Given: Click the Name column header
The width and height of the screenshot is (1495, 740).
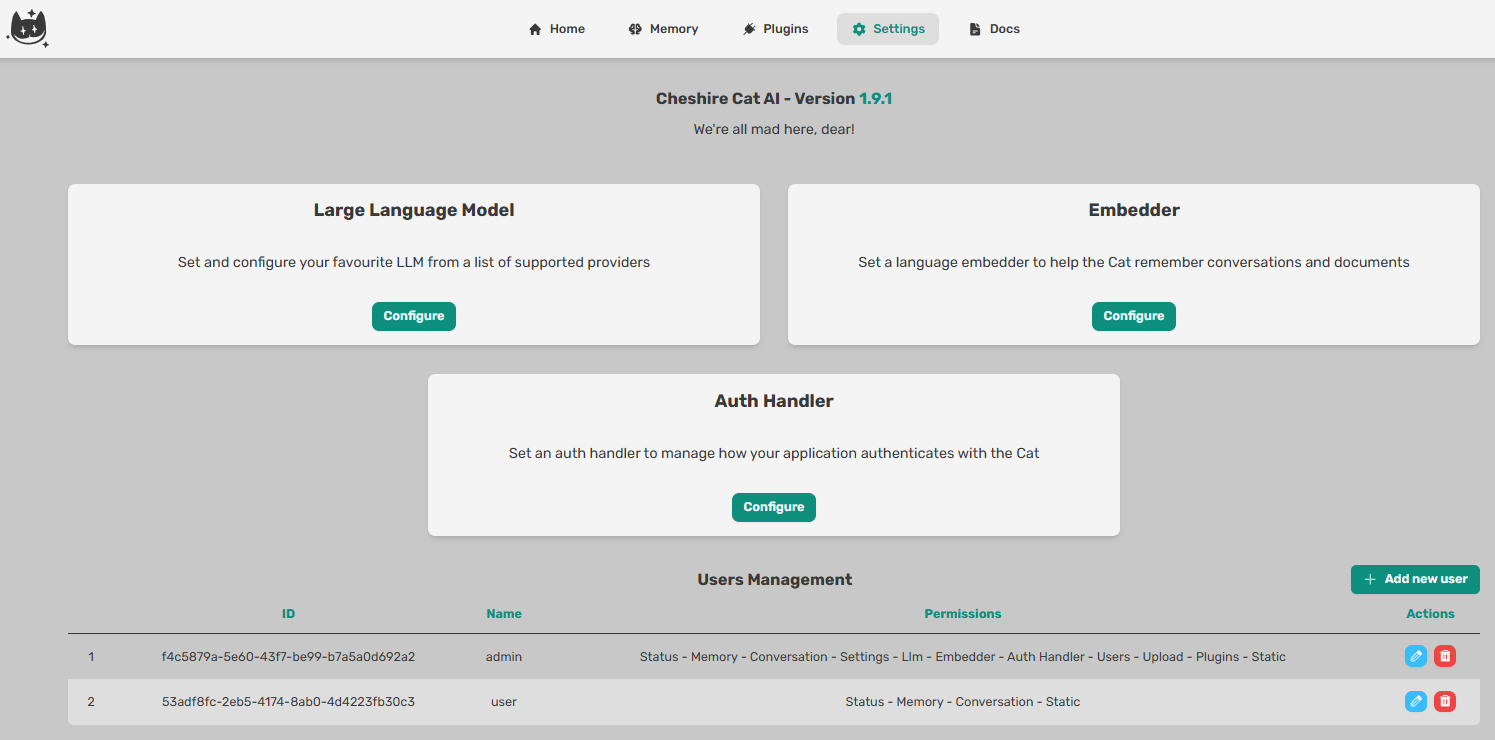Looking at the screenshot, I should coord(504,614).
